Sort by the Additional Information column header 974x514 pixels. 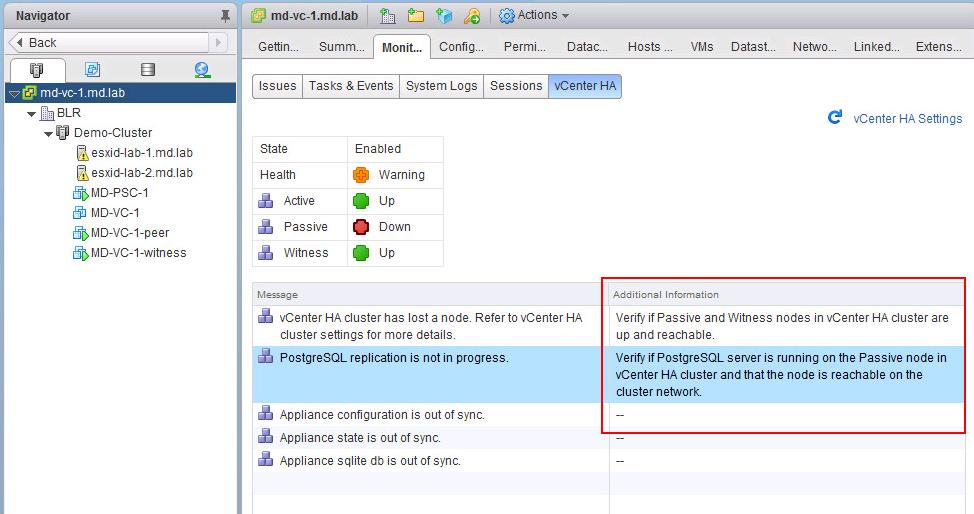tap(786, 295)
